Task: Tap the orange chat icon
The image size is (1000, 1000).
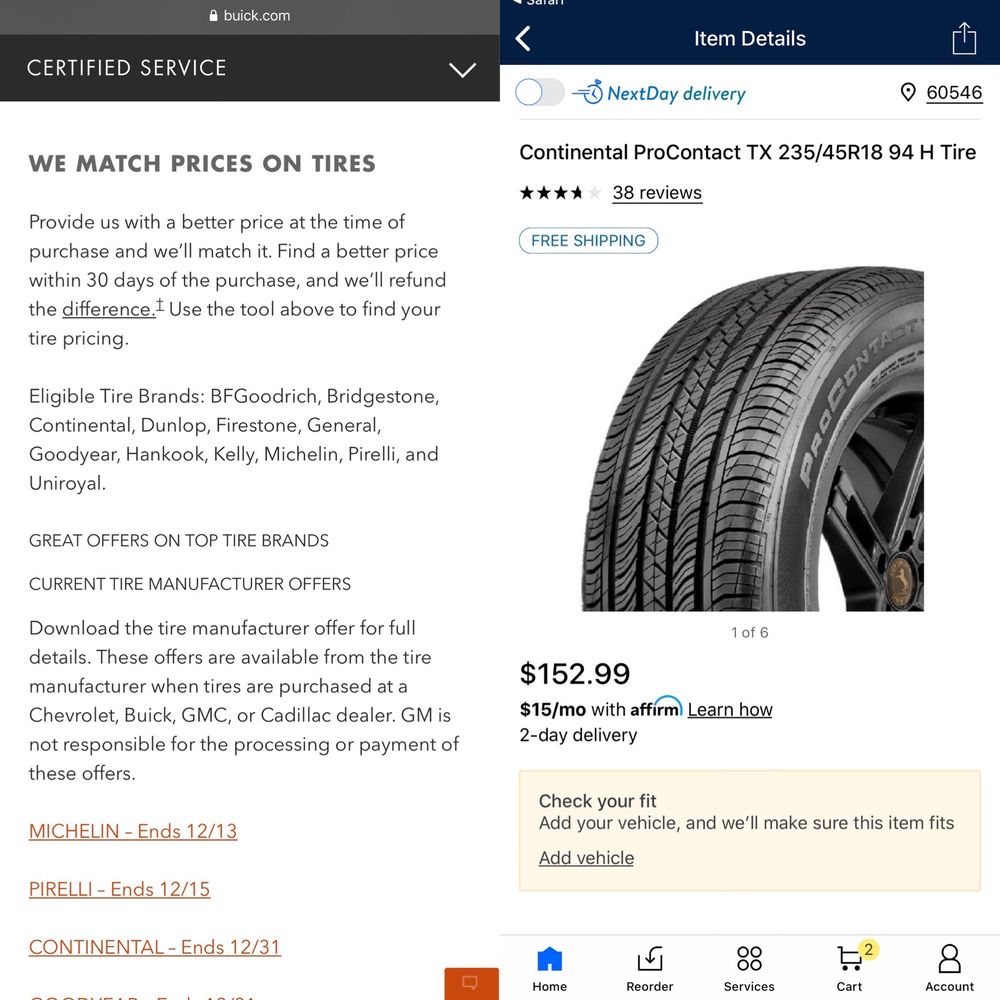Action: coord(471,984)
